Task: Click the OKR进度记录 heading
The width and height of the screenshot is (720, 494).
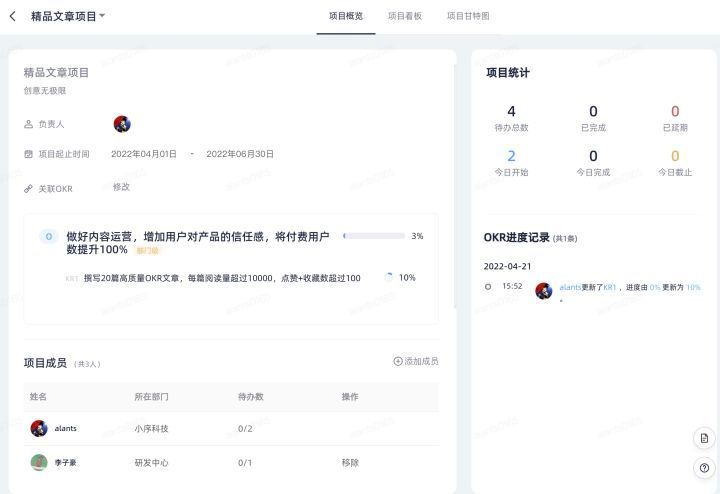Action: (x=517, y=237)
